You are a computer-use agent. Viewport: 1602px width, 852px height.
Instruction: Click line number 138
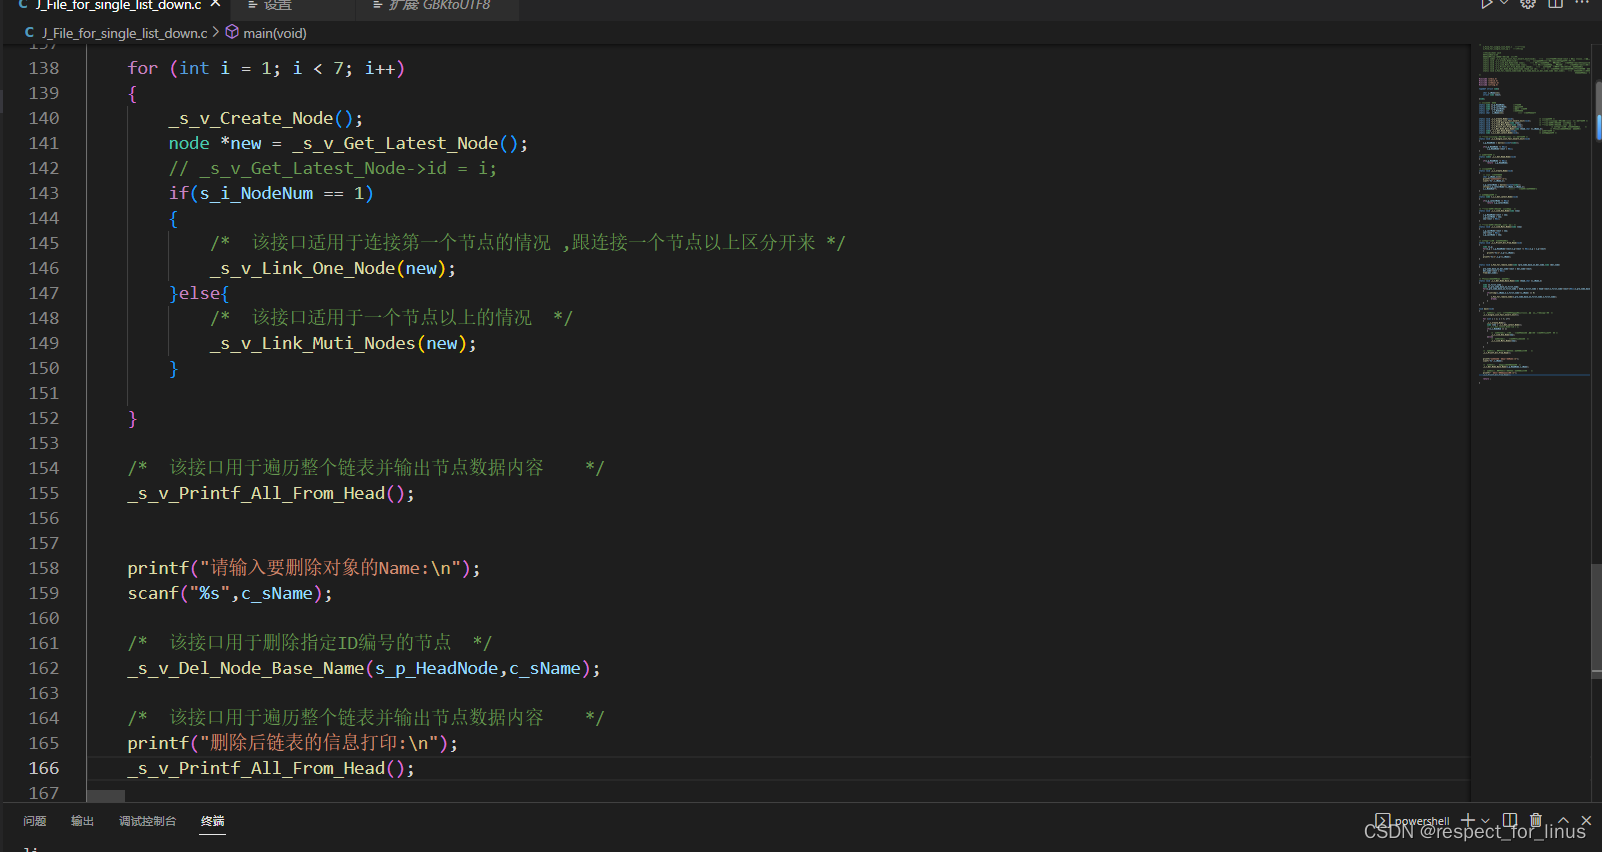pos(44,68)
